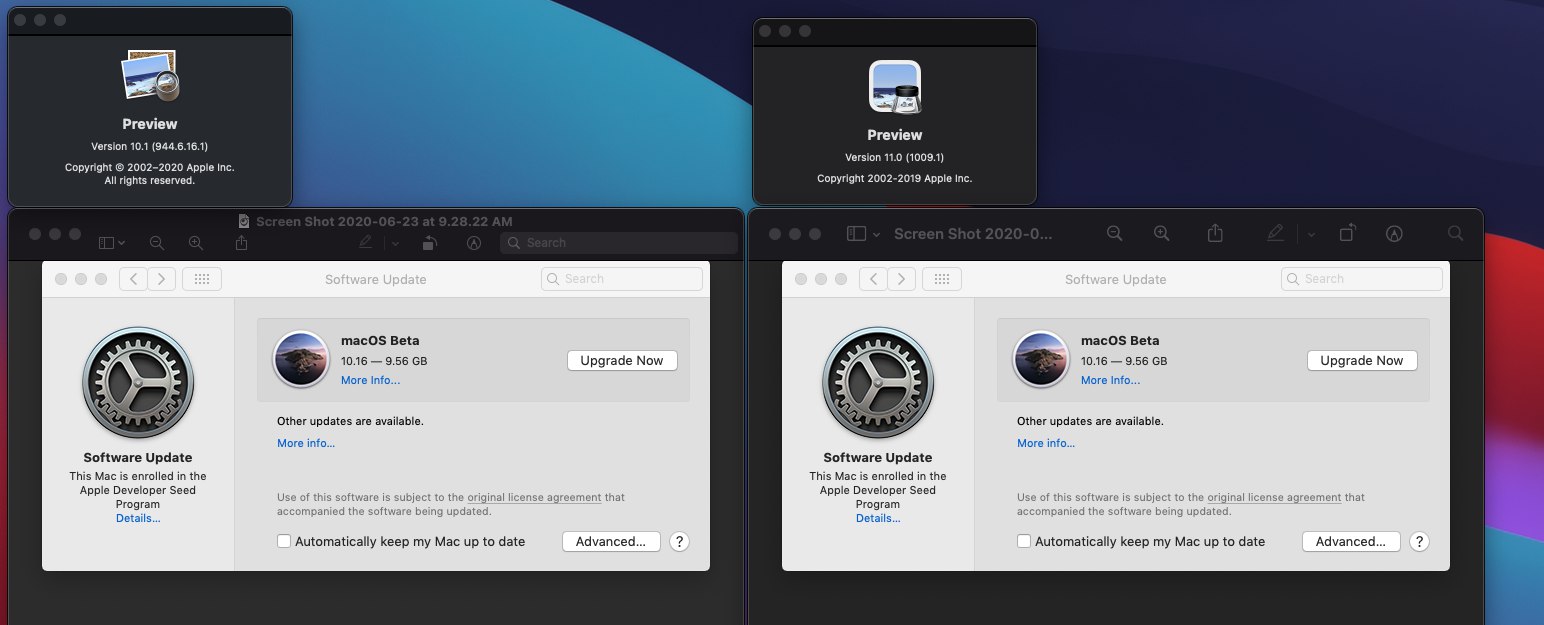The height and width of the screenshot is (625, 1544).
Task: Open original license agreement link, 9.28.22 AM window
Action: tap(534, 497)
